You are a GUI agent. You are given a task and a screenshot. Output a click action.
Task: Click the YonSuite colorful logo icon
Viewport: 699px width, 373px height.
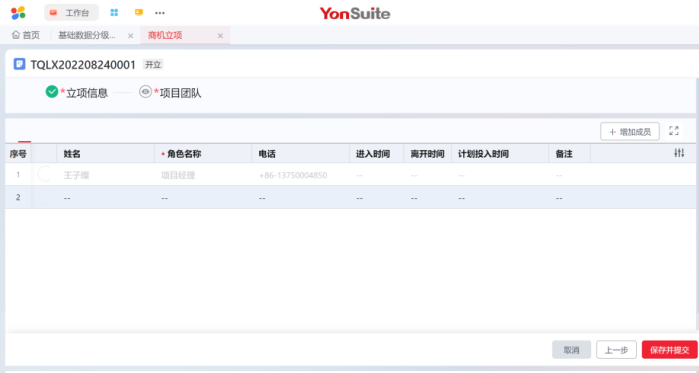pyautogui.click(x=18, y=13)
